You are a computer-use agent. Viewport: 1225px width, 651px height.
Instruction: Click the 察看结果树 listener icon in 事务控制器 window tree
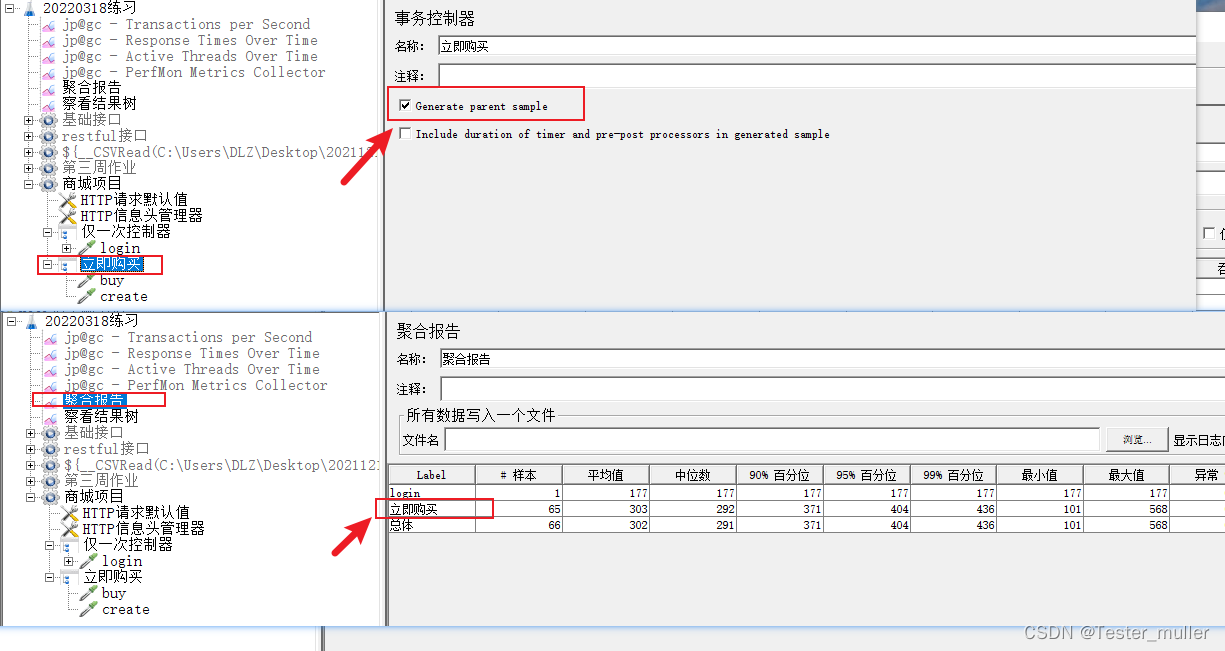pos(48,104)
